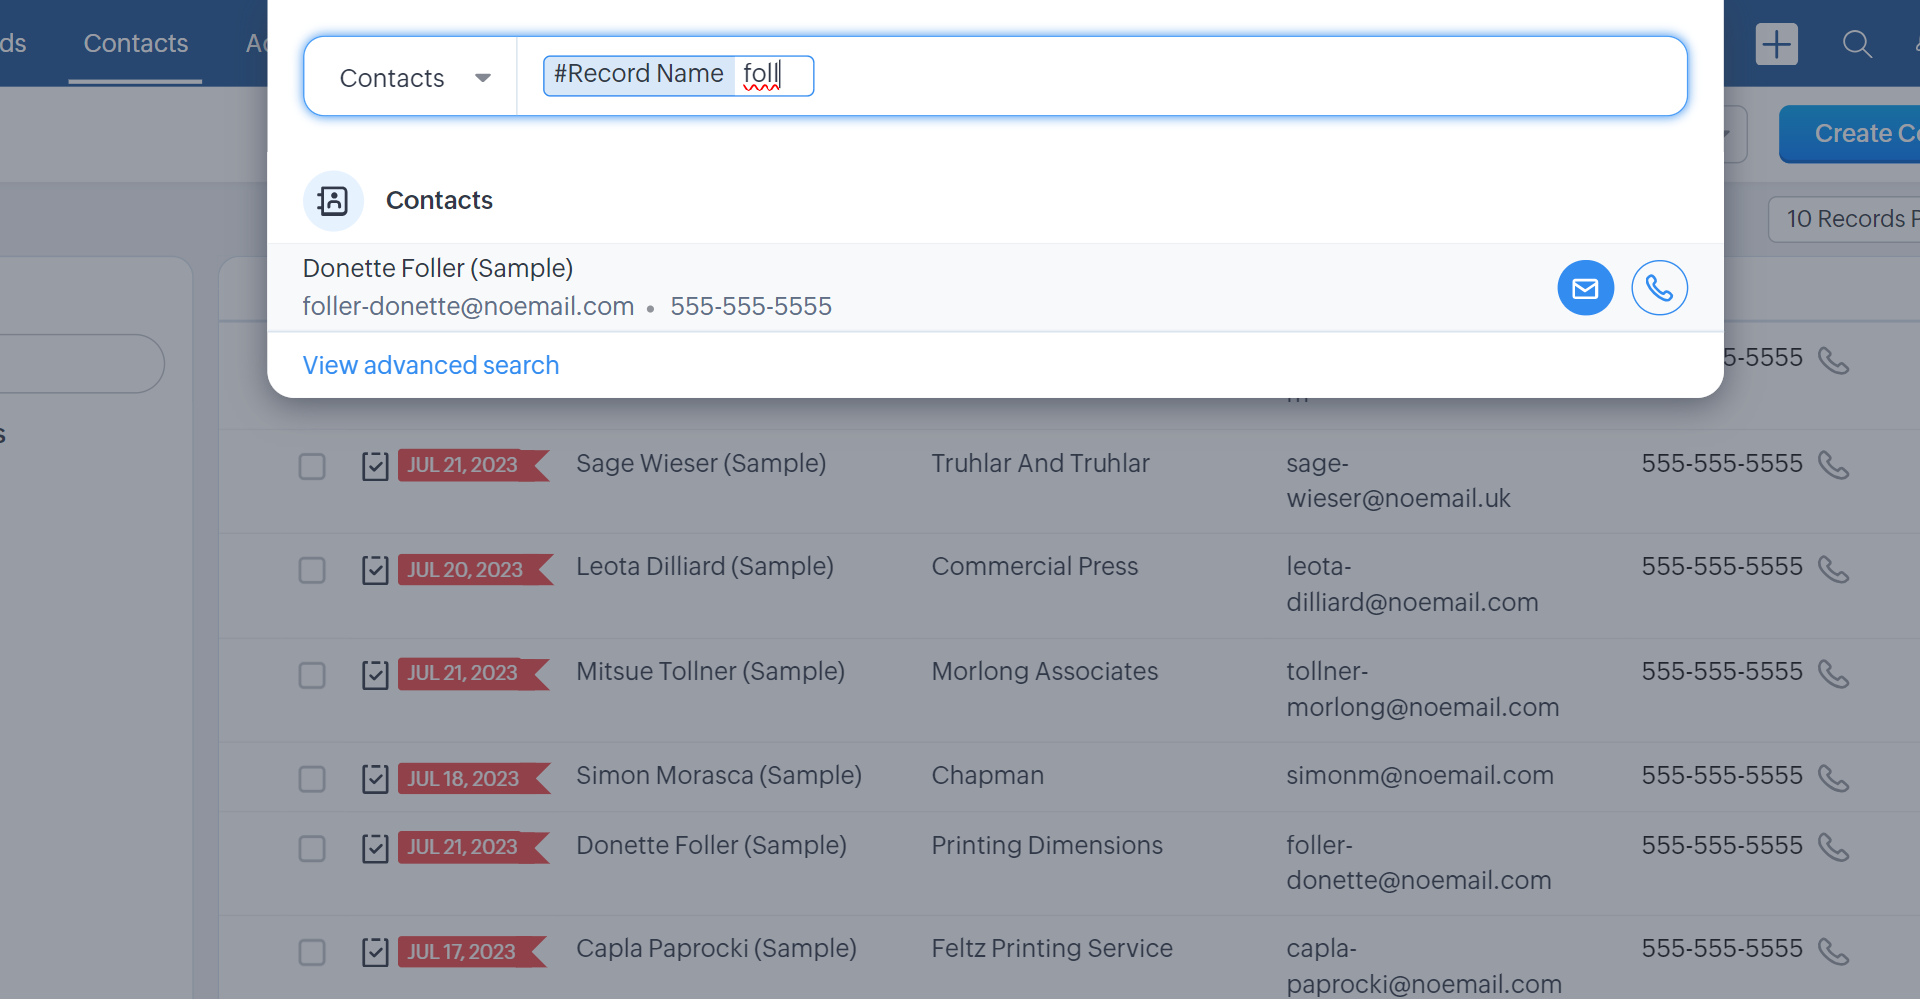Click the sage-wieser@noemail.uk email address

(1398, 481)
